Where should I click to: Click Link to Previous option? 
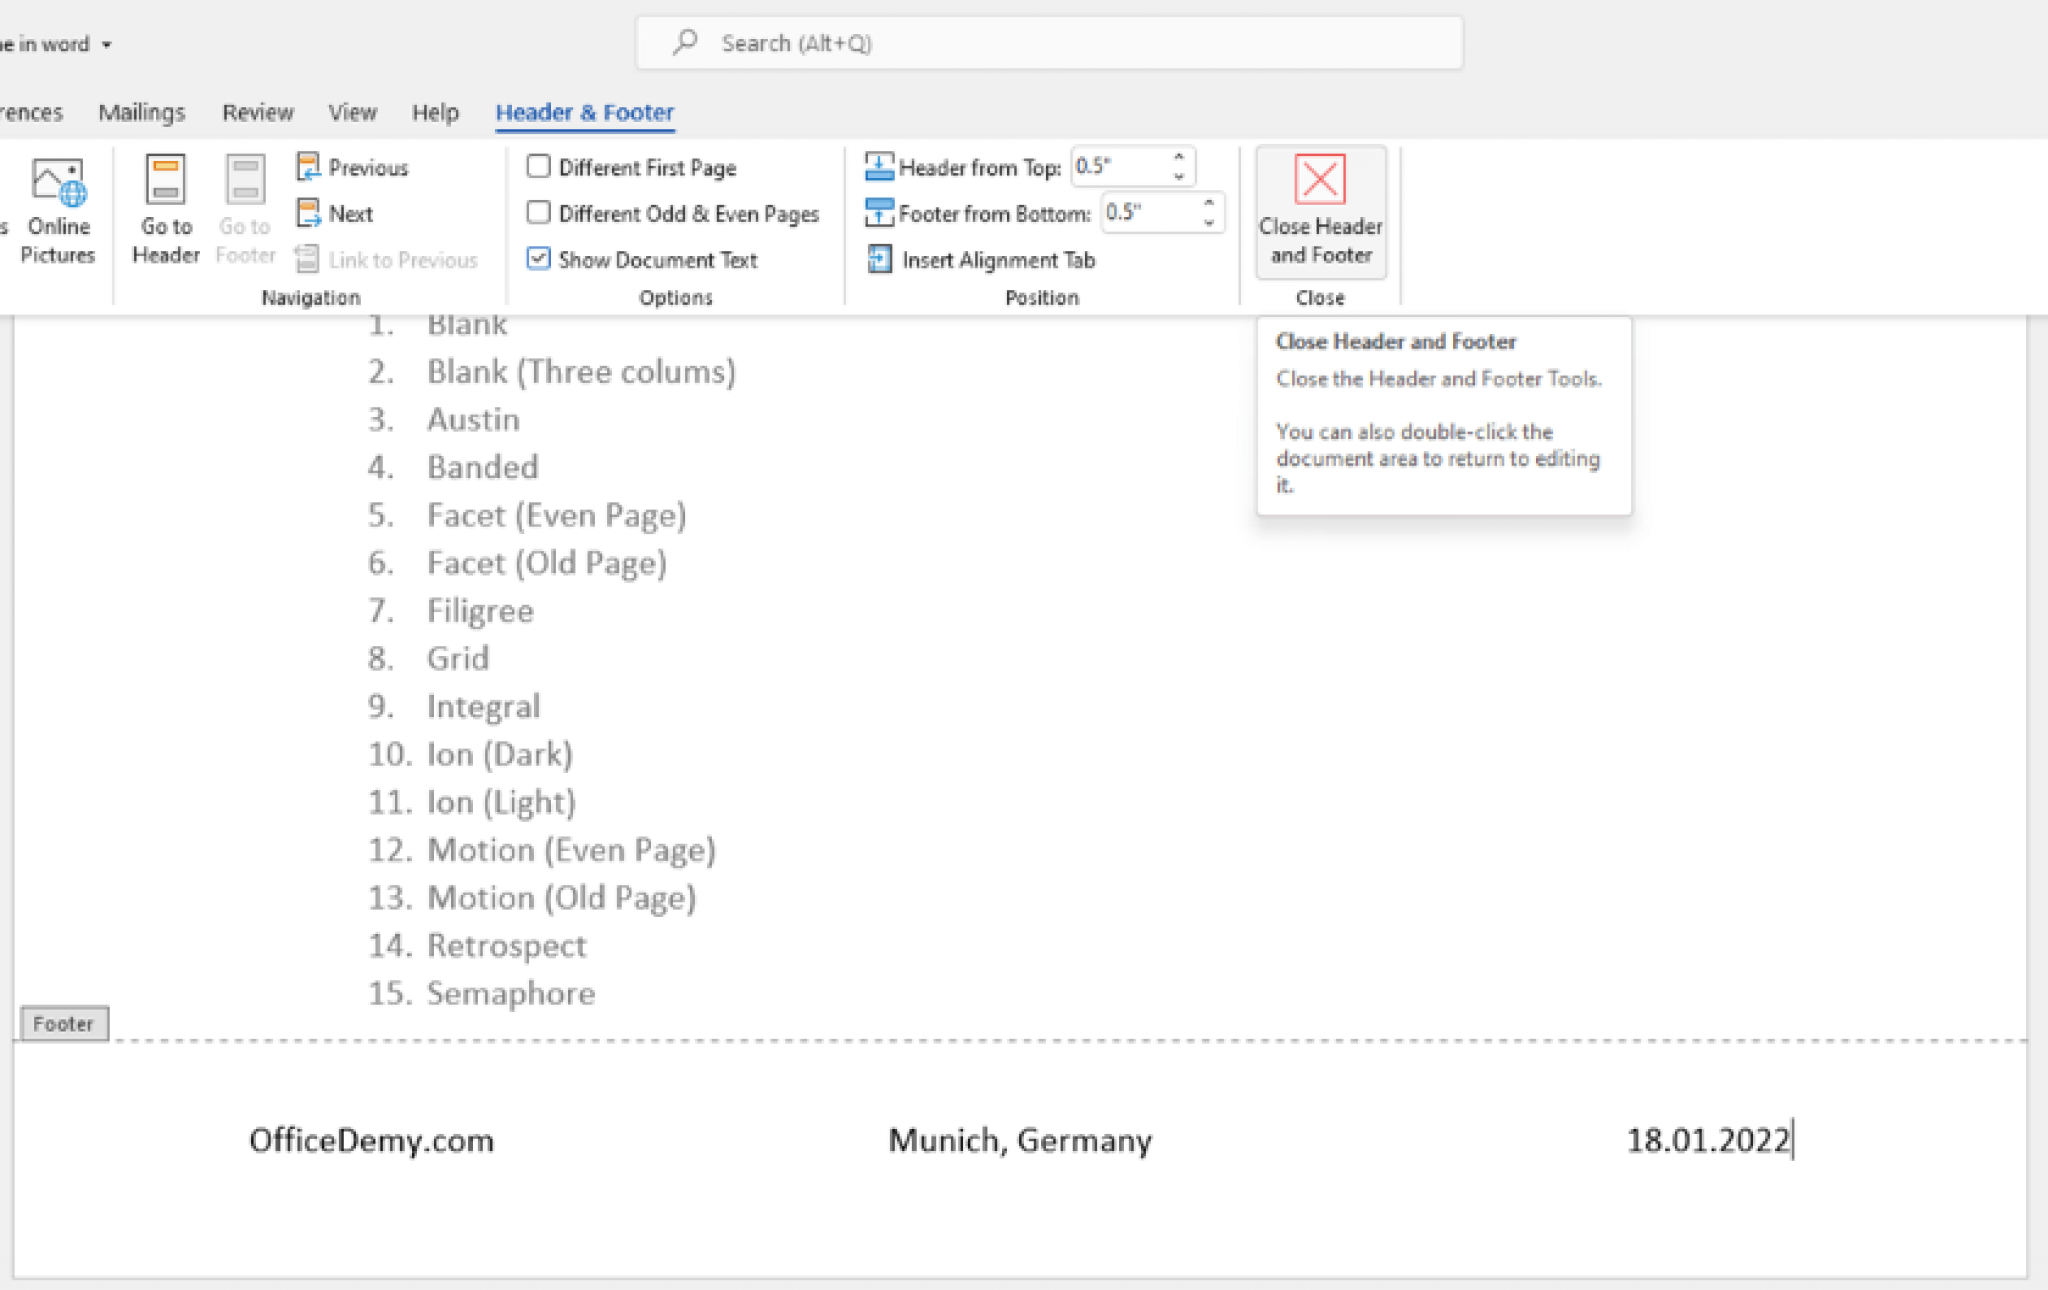(x=387, y=260)
